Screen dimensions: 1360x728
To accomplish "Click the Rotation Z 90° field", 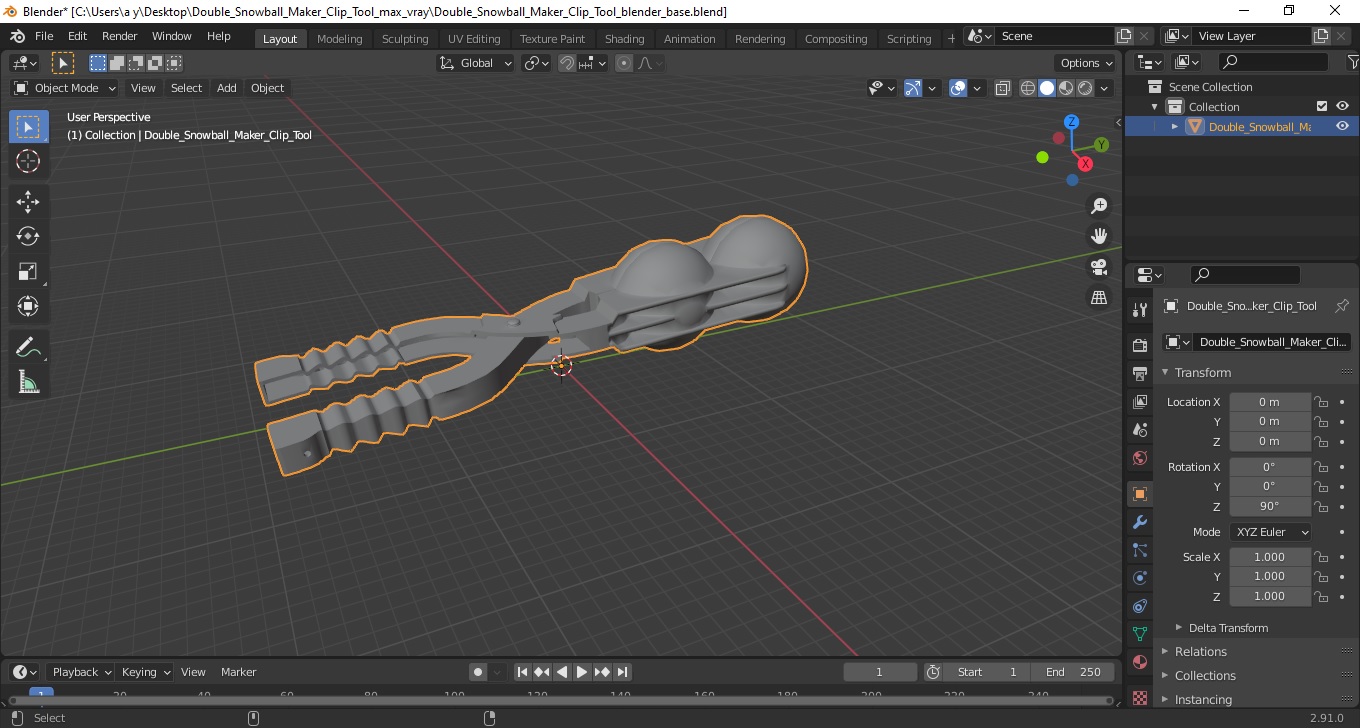I will 1269,506.
